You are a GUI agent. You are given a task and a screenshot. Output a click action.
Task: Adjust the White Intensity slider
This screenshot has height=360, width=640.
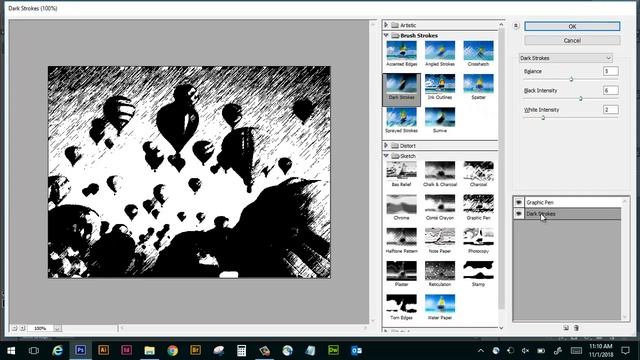coord(543,118)
